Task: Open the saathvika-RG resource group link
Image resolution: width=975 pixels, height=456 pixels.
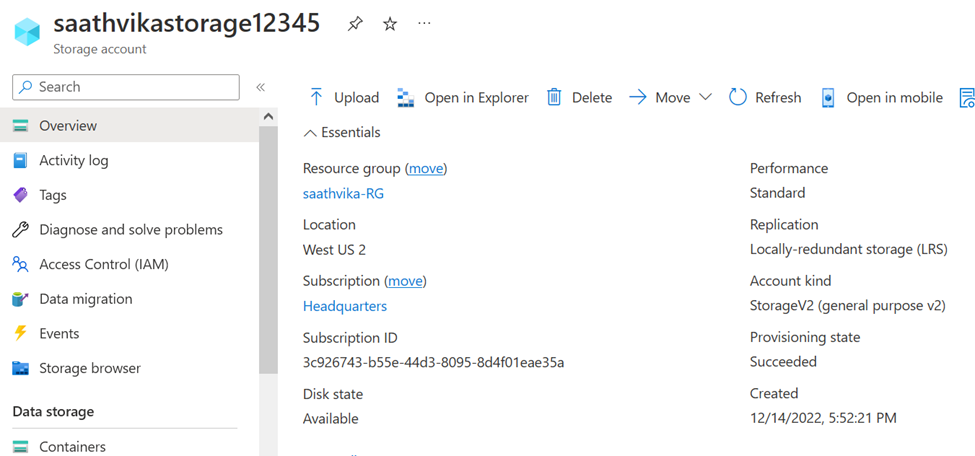Action: [x=343, y=193]
